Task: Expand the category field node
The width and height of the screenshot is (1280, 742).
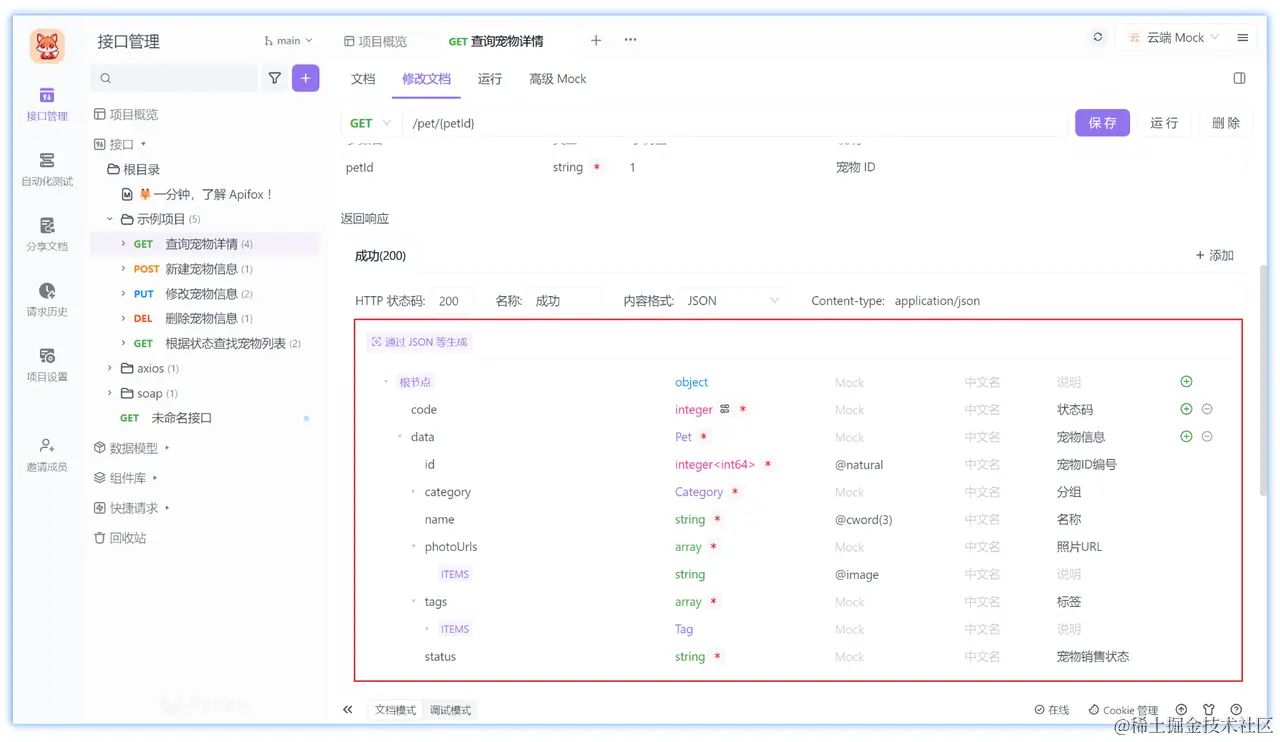Action: (413, 492)
